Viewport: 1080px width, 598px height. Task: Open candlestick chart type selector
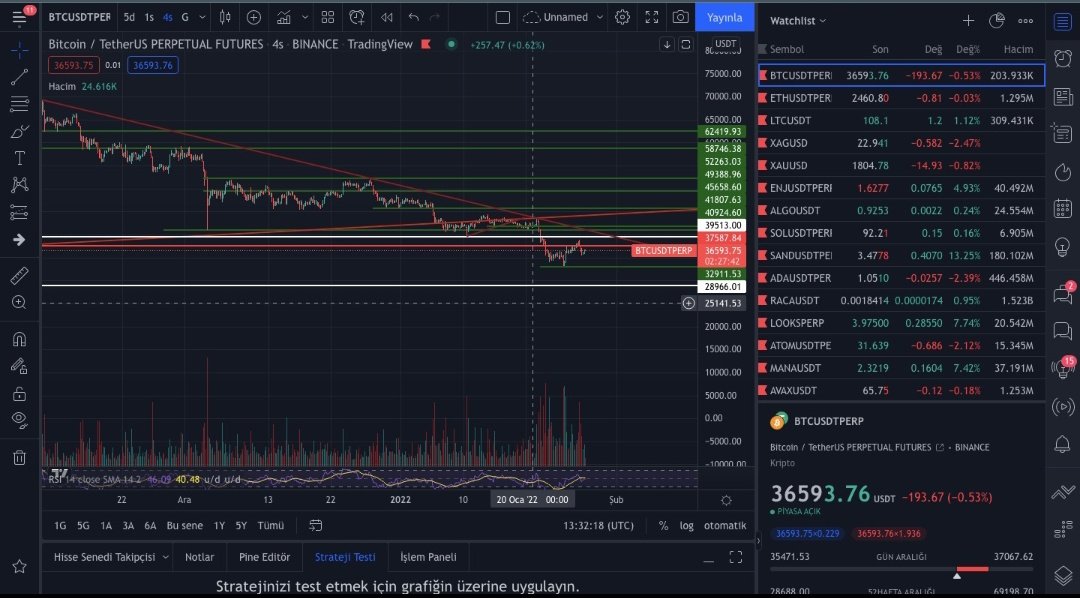(225, 17)
